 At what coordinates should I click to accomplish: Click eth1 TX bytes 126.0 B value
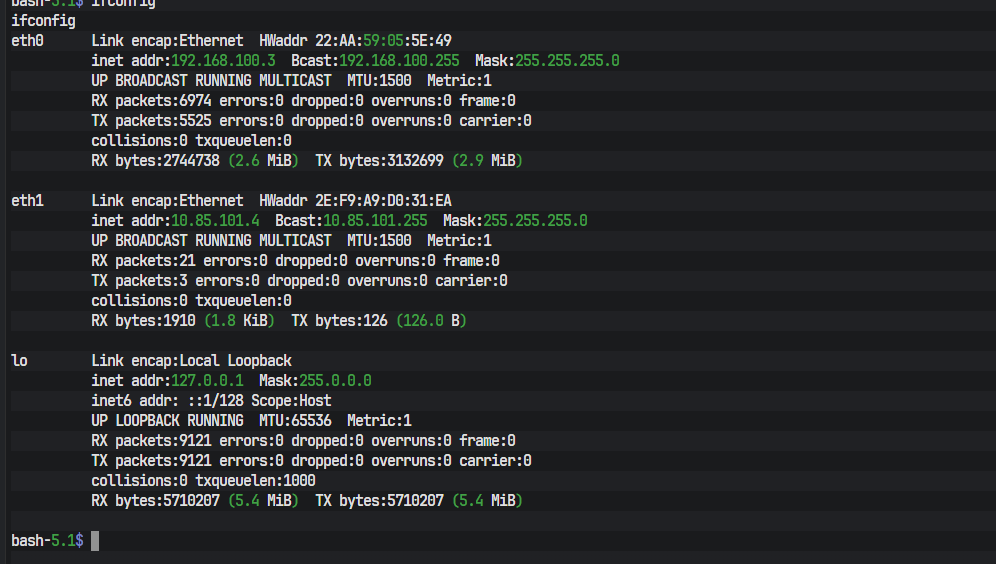pos(431,321)
